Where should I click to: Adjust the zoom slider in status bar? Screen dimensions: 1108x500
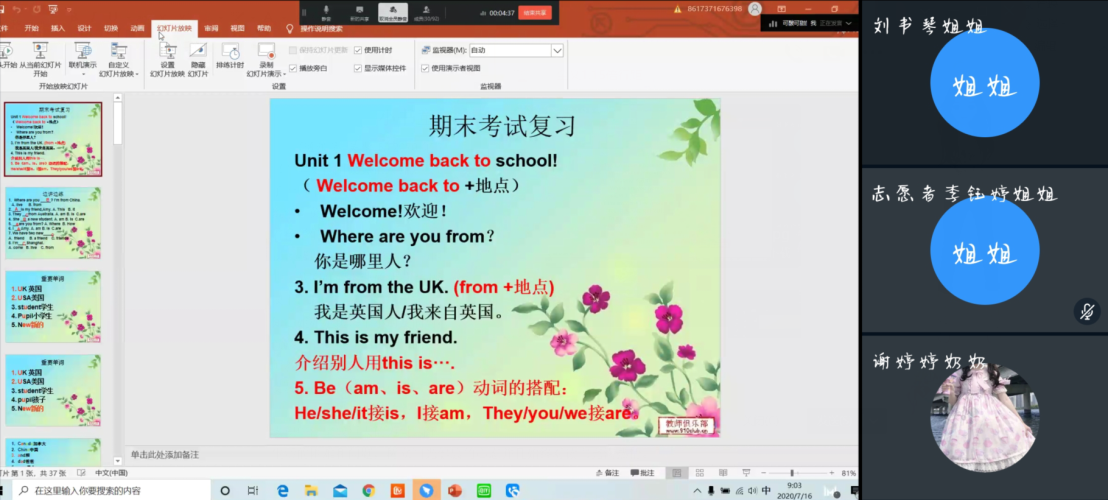click(x=792, y=473)
